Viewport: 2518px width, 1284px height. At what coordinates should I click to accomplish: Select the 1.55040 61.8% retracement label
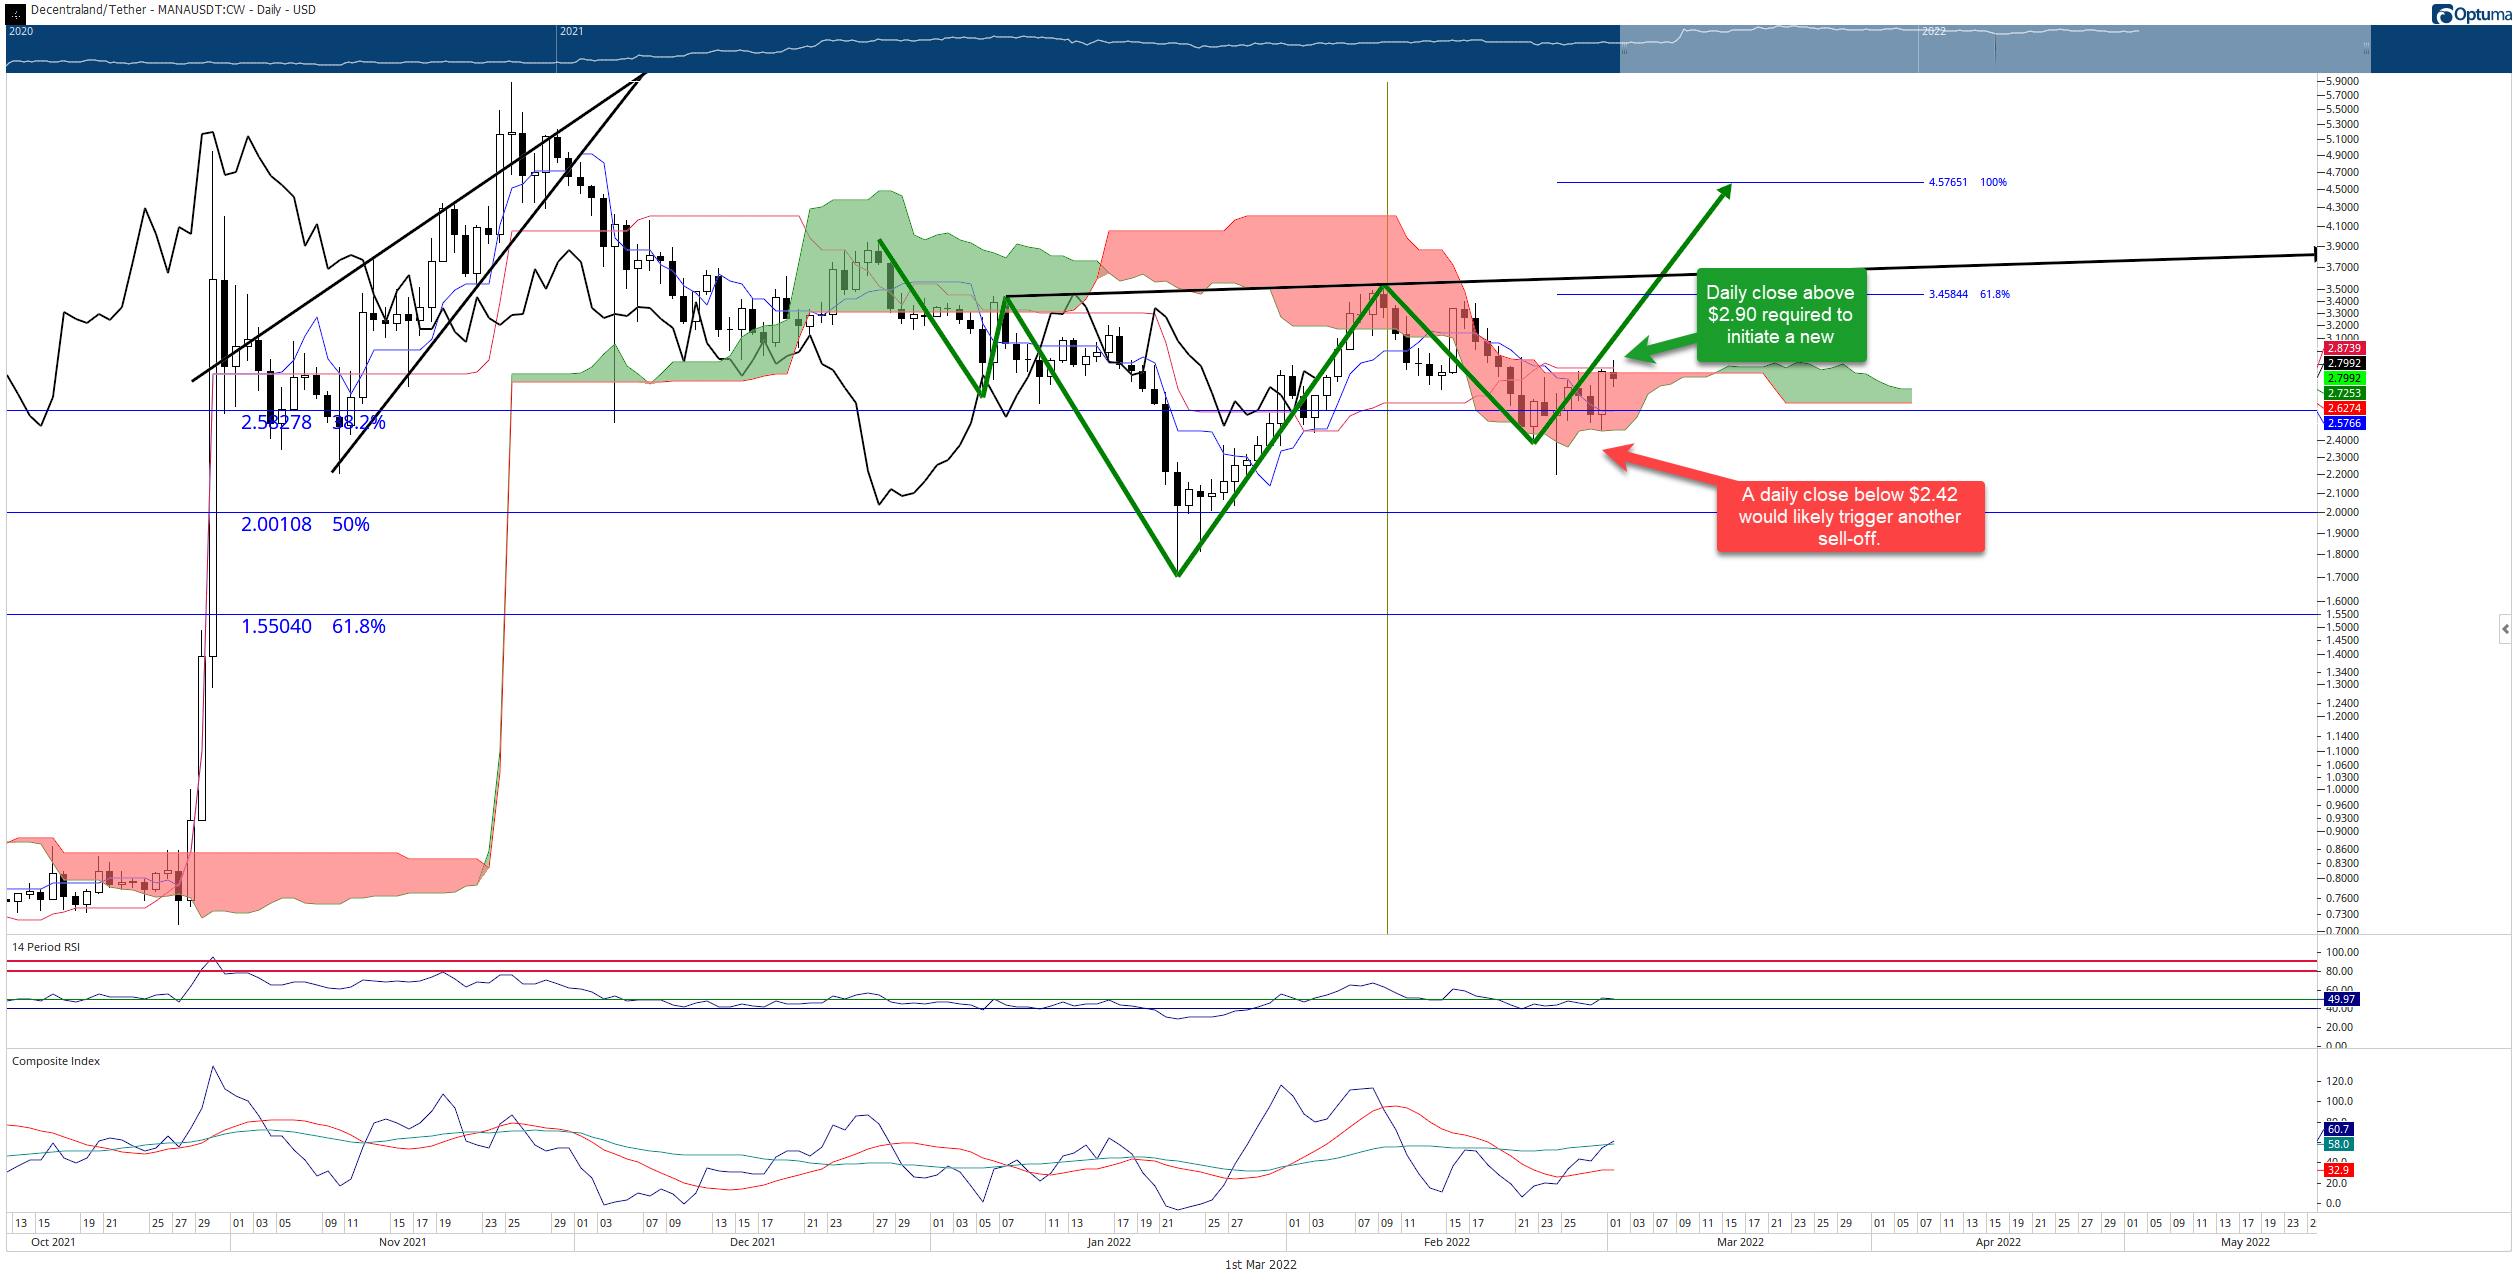coord(313,626)
